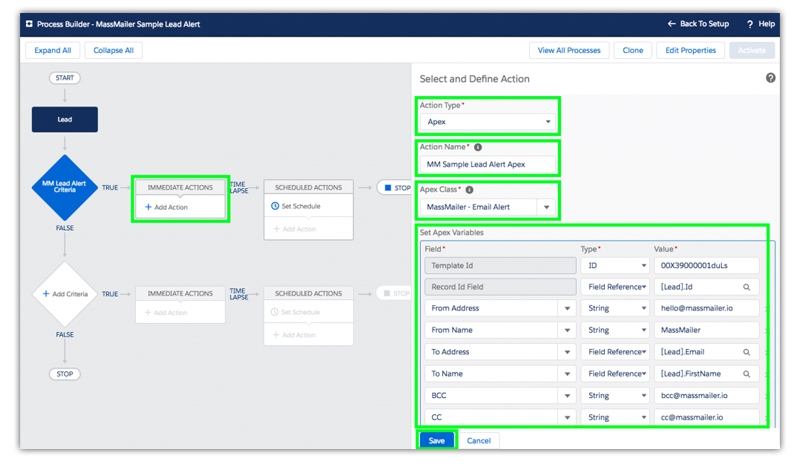Click the blue MM Lead Alert Criteria diamond
800x468 pixels.
click(64, 188)
